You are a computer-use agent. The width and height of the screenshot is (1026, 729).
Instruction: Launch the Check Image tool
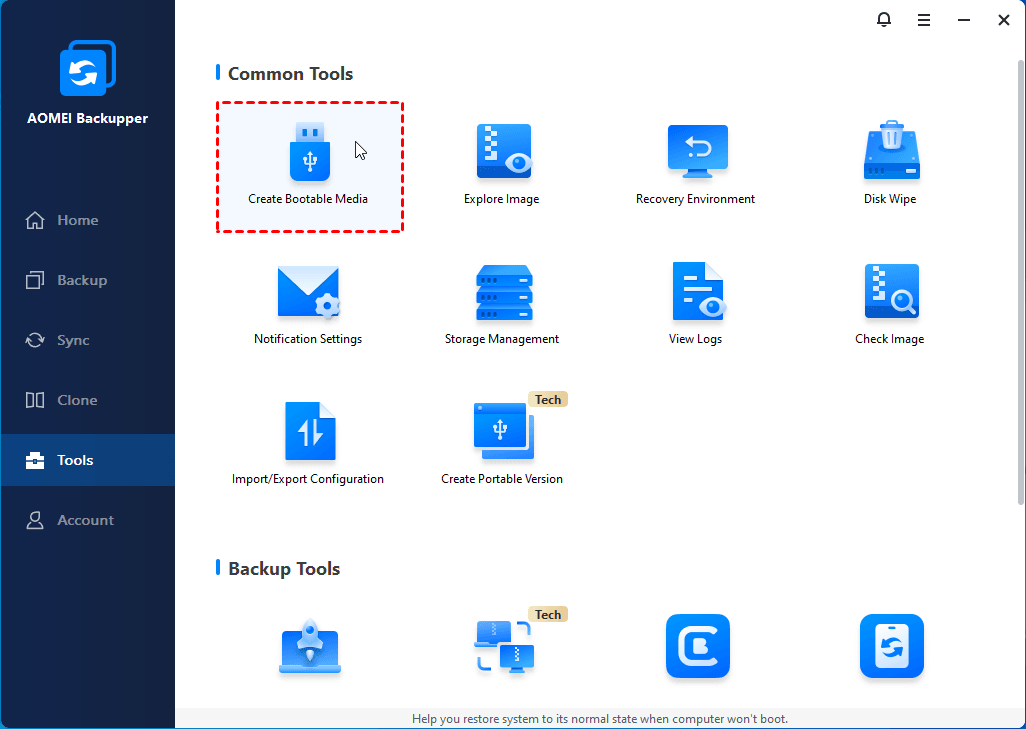click(x=890, y=293)
